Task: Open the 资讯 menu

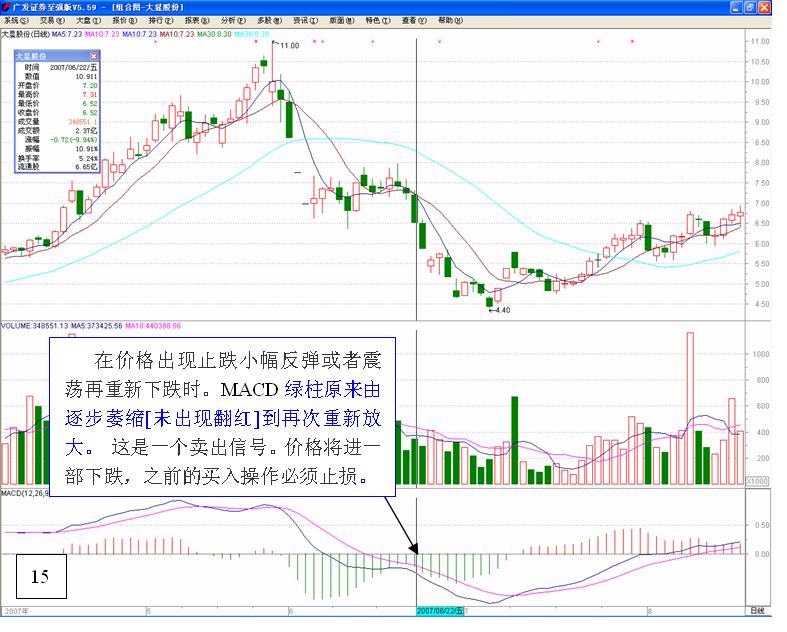Action: click(306, 21)
